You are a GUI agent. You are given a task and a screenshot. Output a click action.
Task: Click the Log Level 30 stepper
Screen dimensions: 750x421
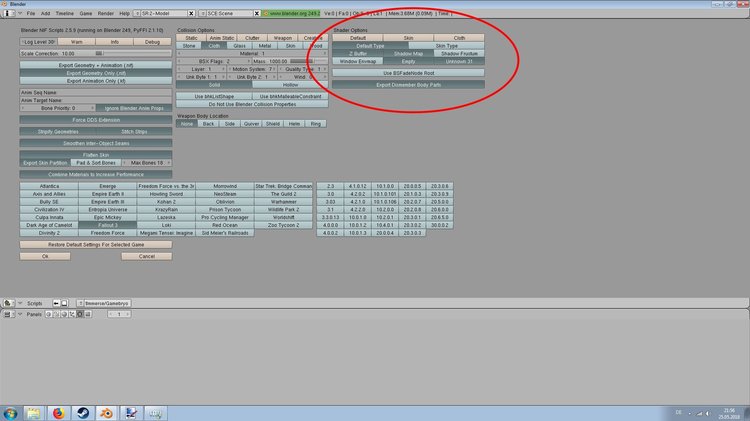[x=38, y=42]
